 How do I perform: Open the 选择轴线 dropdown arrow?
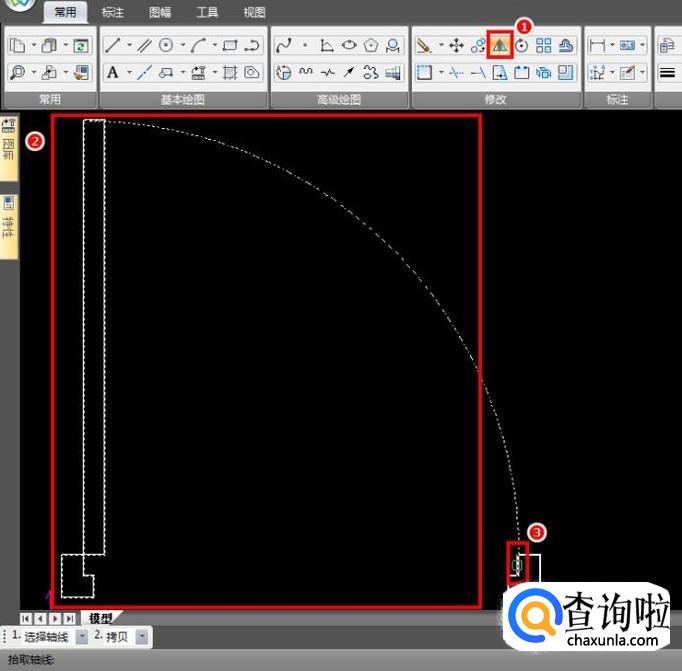pos(82,637)
